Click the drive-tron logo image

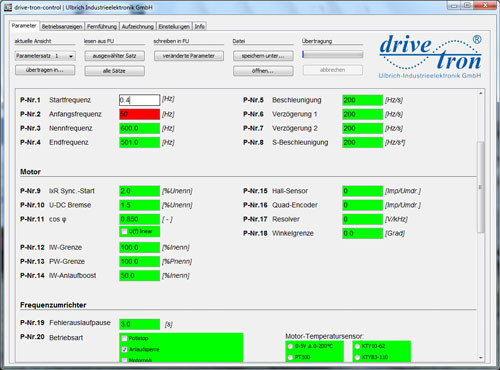tap(430, 57)
